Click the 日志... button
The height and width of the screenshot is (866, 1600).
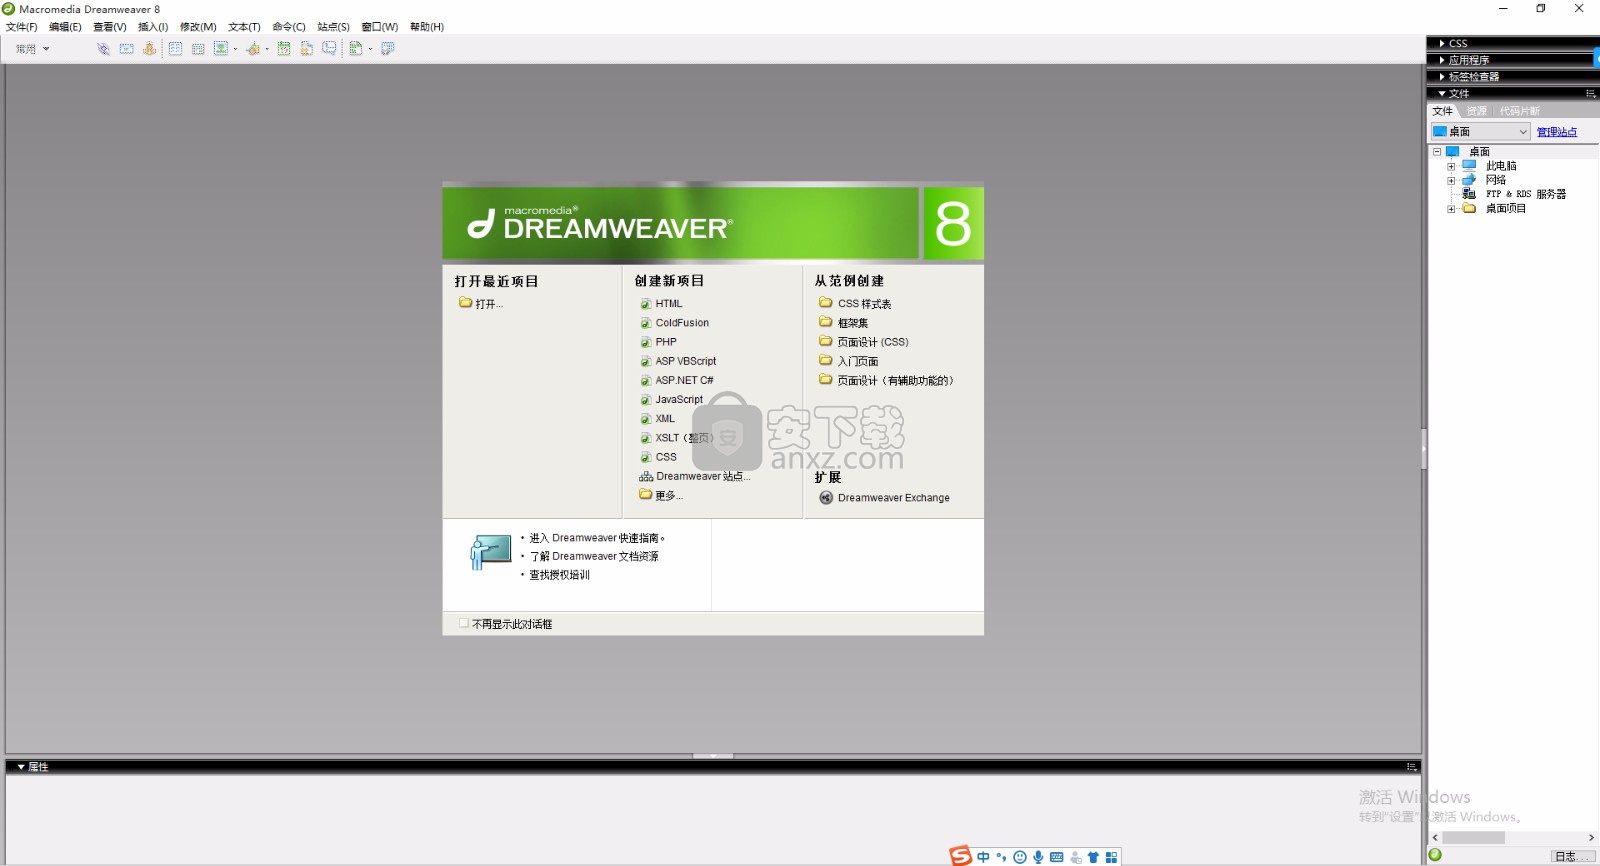pyautogui.click(x=1572, y=856)
